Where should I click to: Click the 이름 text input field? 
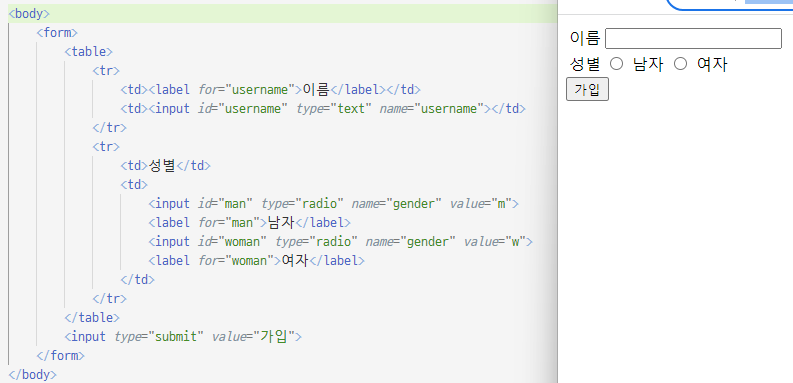coord(693,38)
